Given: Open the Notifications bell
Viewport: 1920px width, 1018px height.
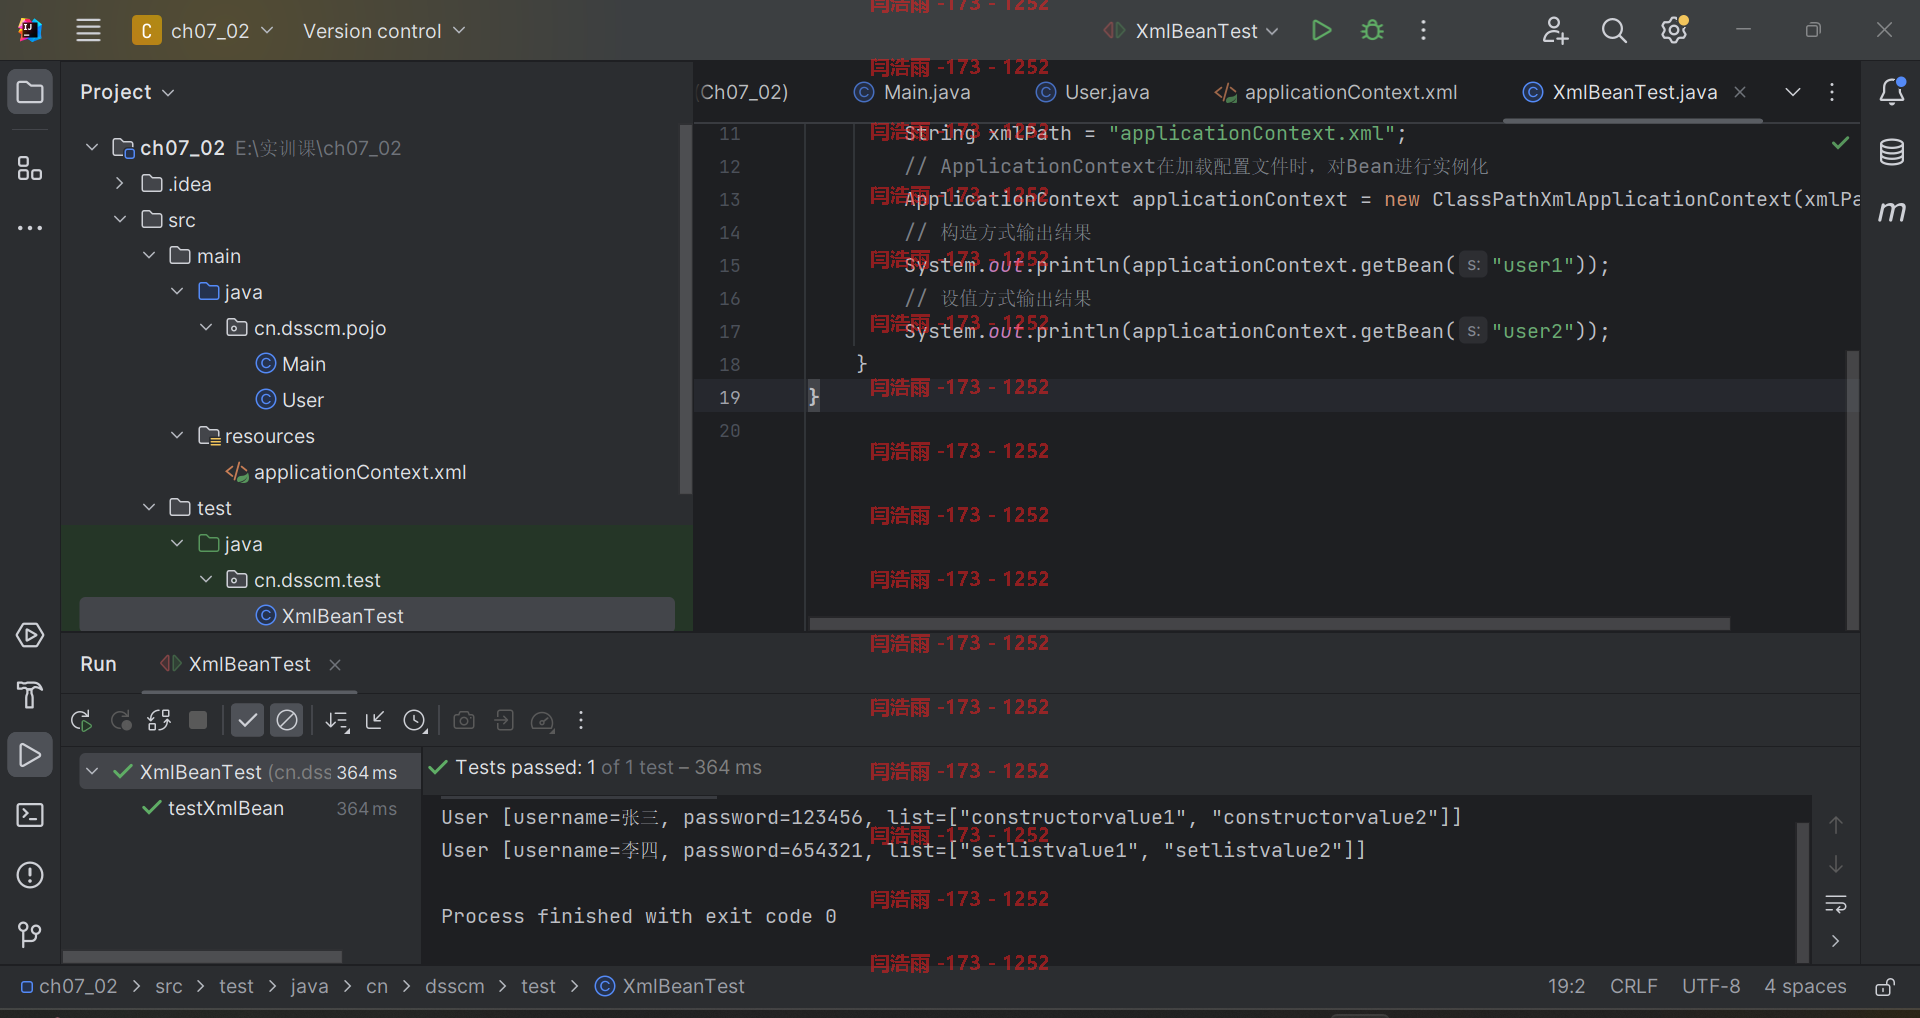Looking at the screenshot, I should [x=1892, y=92].
